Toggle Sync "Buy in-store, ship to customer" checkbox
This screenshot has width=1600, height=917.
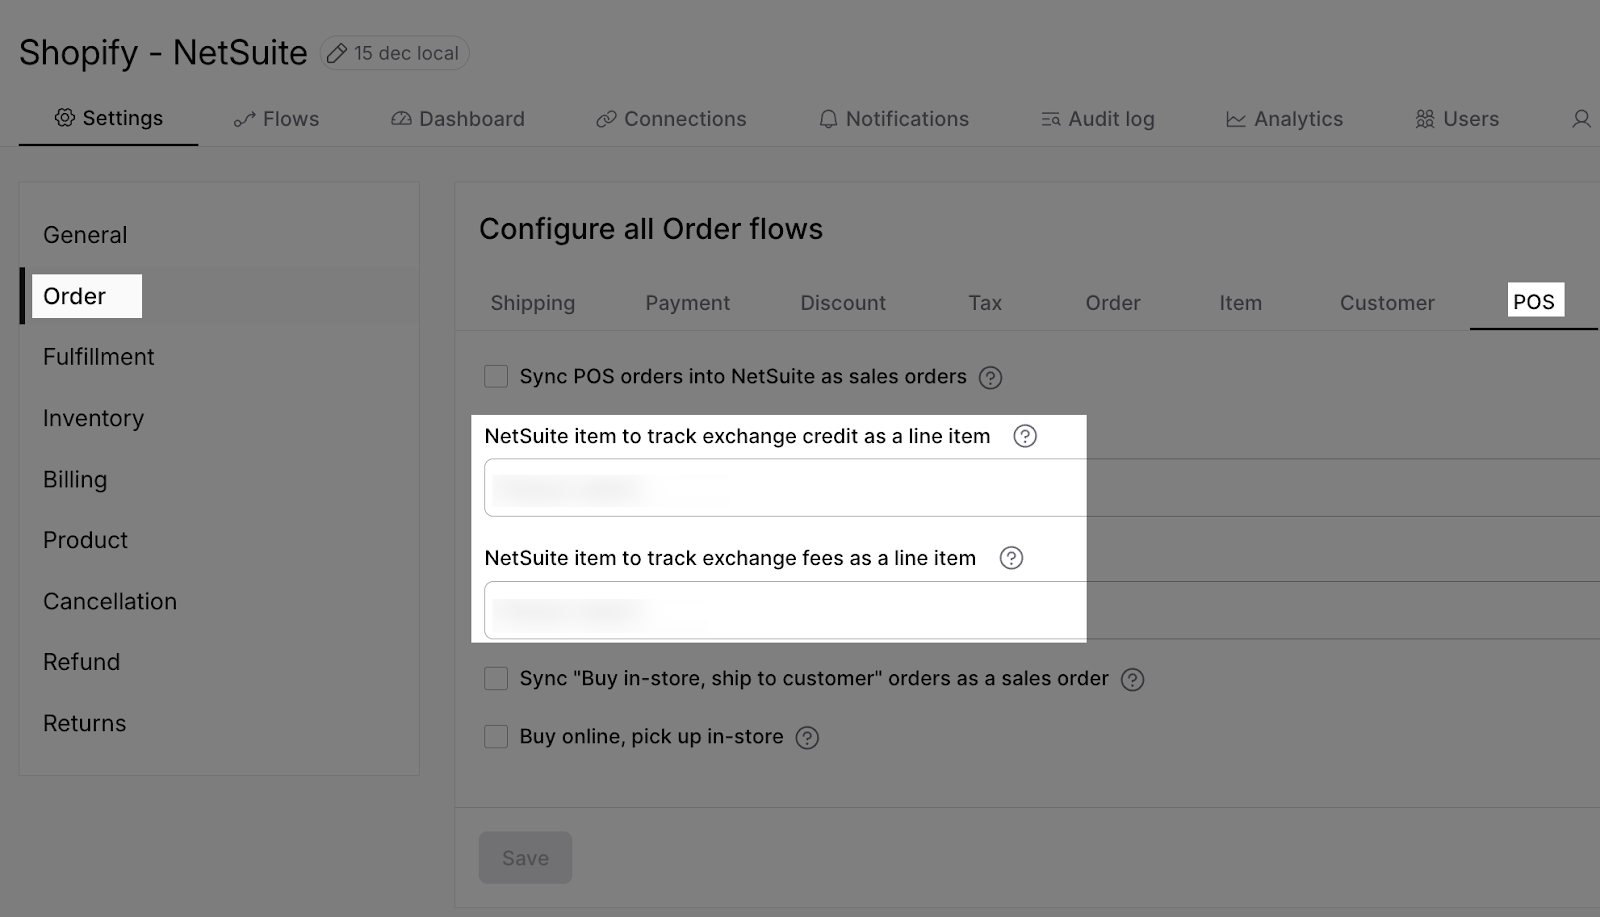coord(496,678)
